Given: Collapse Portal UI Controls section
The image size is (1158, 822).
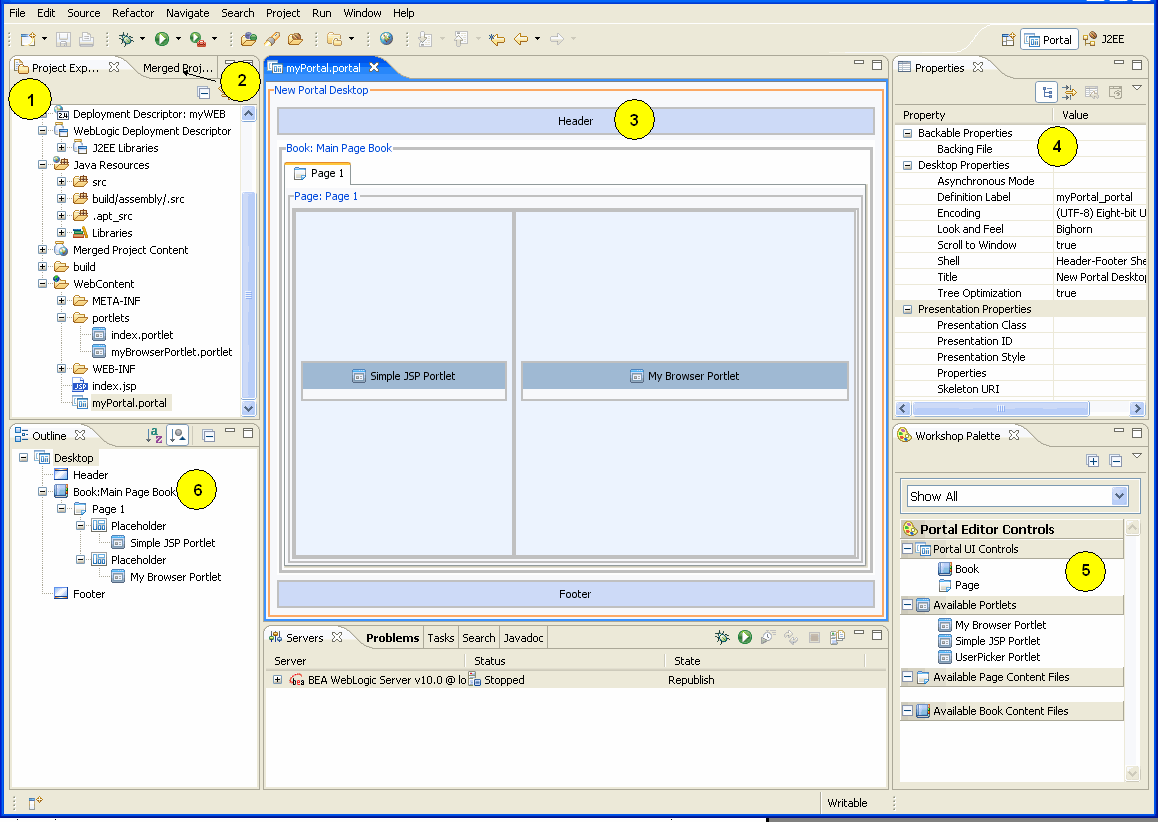Looking at the screenshot, I should coord(907,549).
